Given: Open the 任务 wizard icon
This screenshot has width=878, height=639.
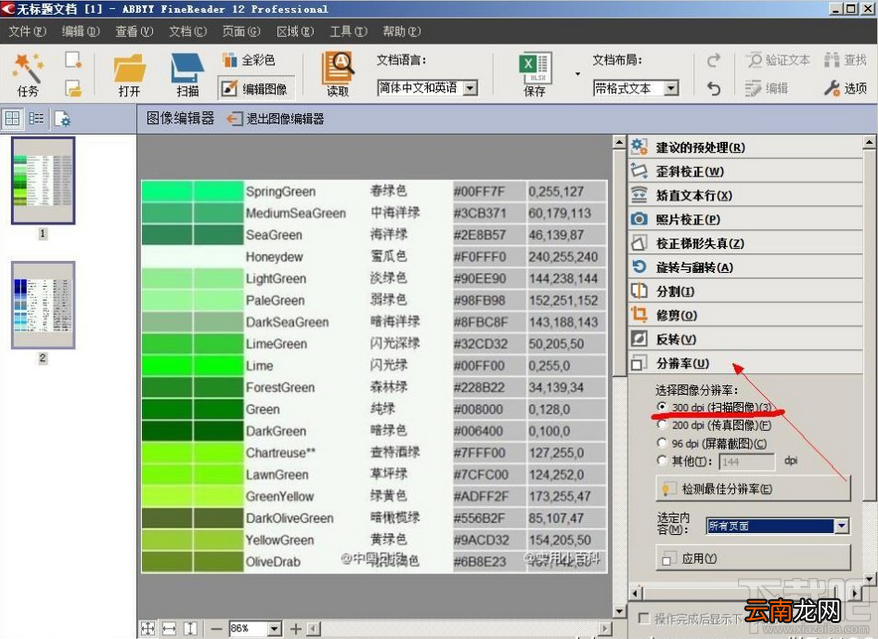Looking at the screenshot, I should 28,74.
